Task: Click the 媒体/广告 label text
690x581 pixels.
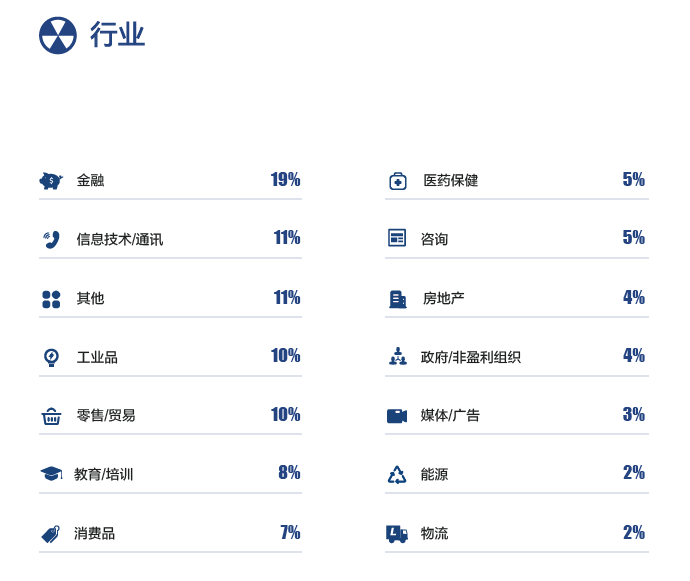Action: (x=450, y=415)
